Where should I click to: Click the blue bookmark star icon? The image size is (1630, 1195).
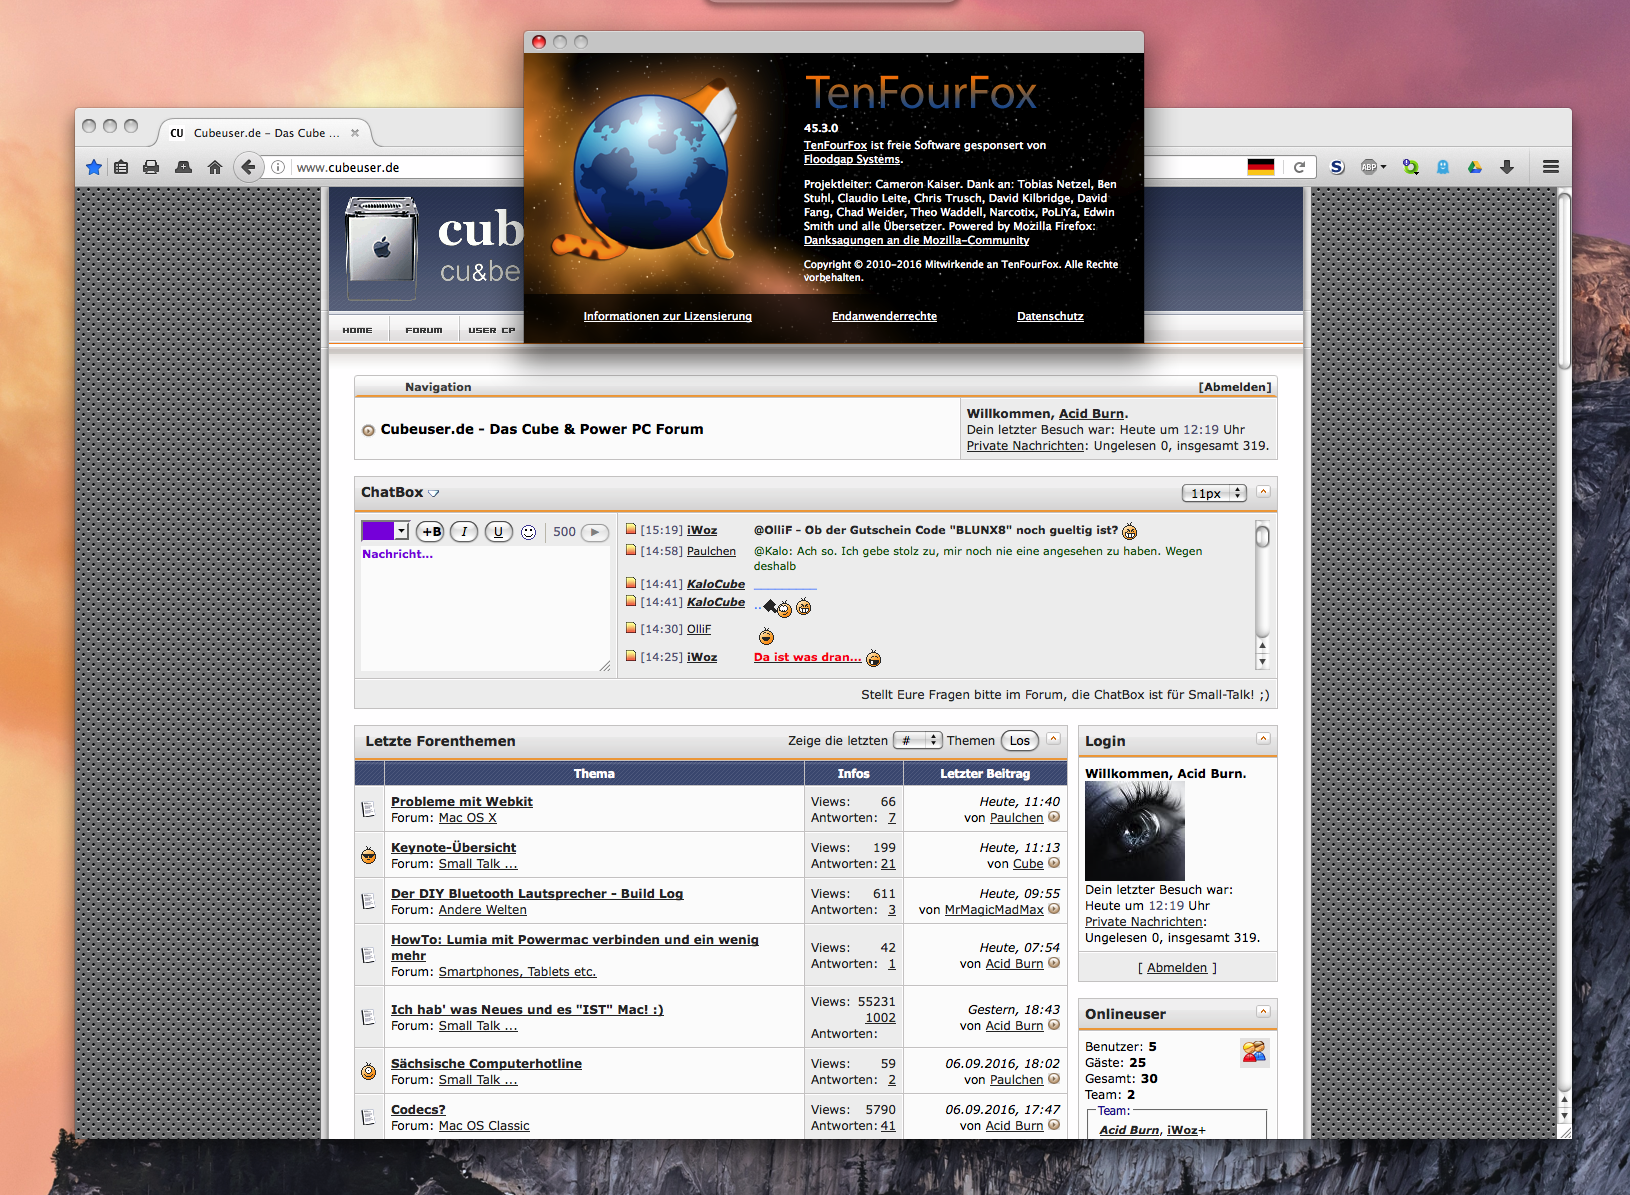coord(94,167)
